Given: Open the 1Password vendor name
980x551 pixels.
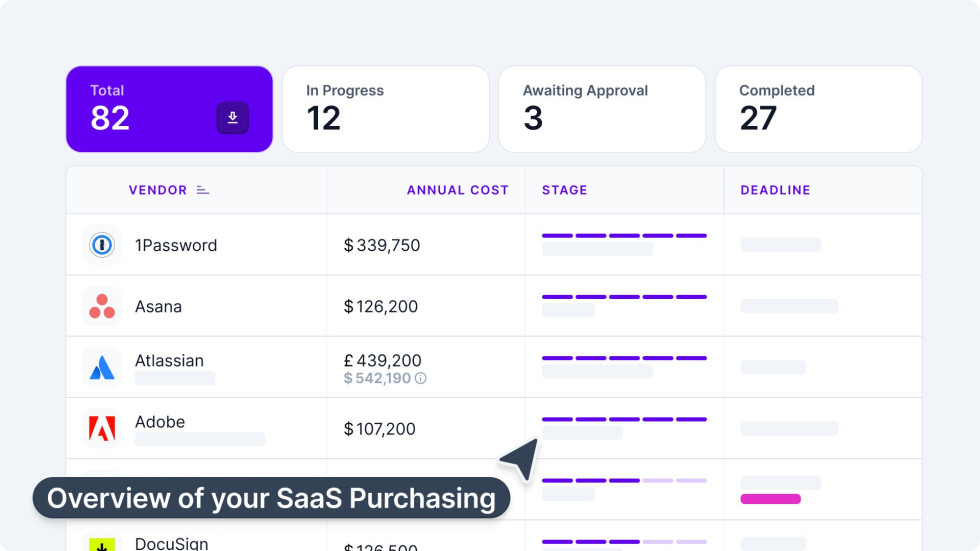Looking at the screenshot, I should pyautogui.click(x=176, y=245).
